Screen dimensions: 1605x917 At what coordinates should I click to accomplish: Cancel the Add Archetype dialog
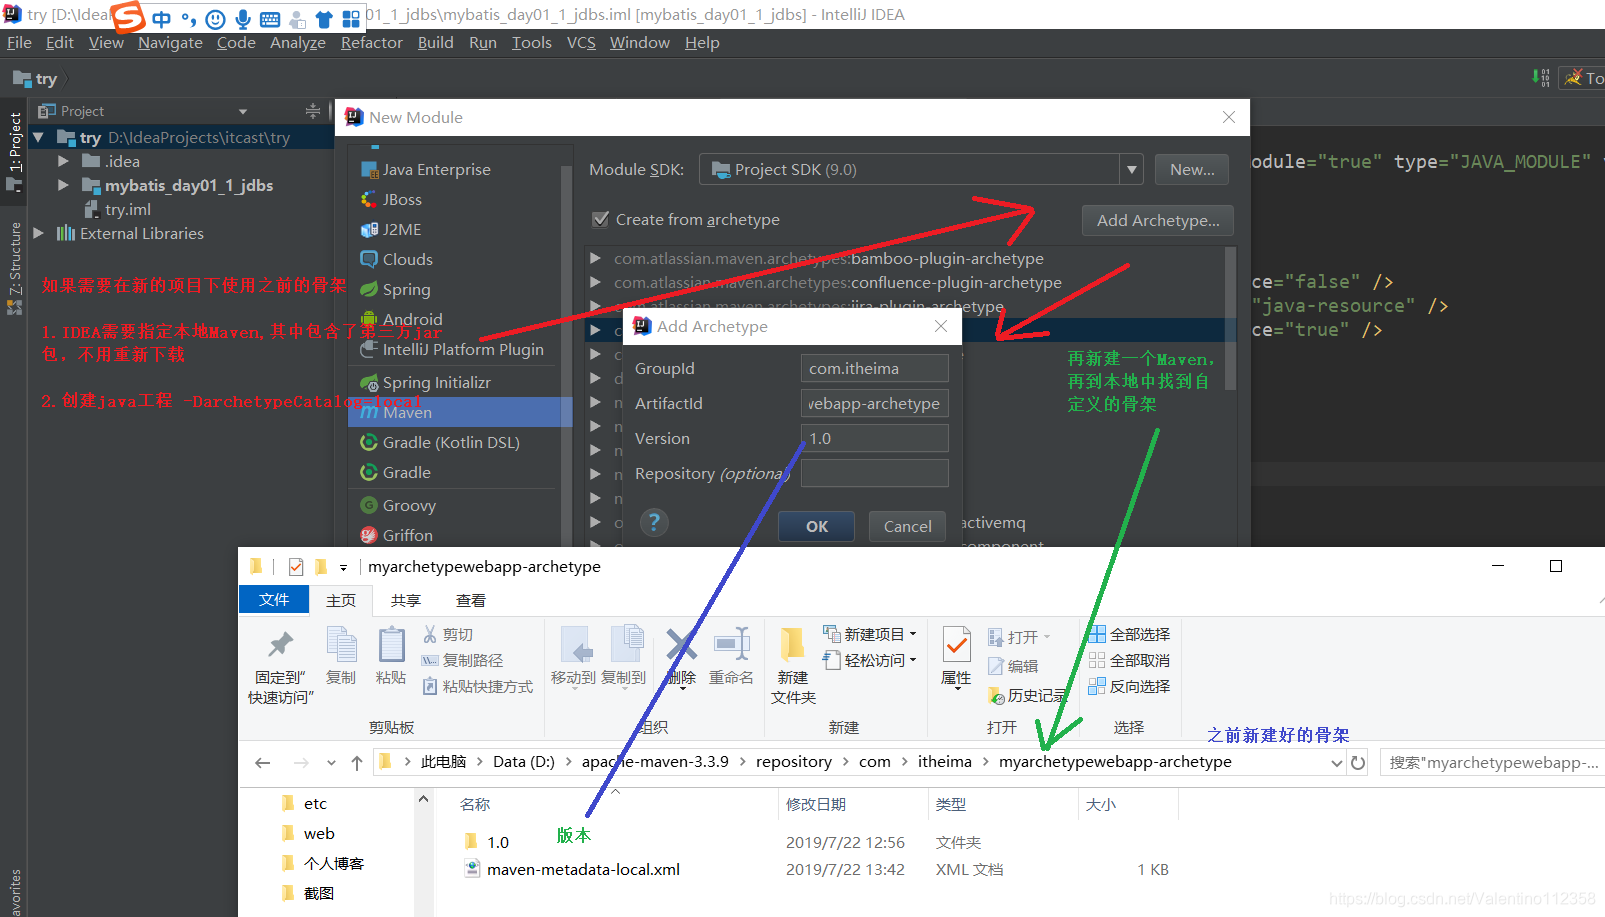907,527
